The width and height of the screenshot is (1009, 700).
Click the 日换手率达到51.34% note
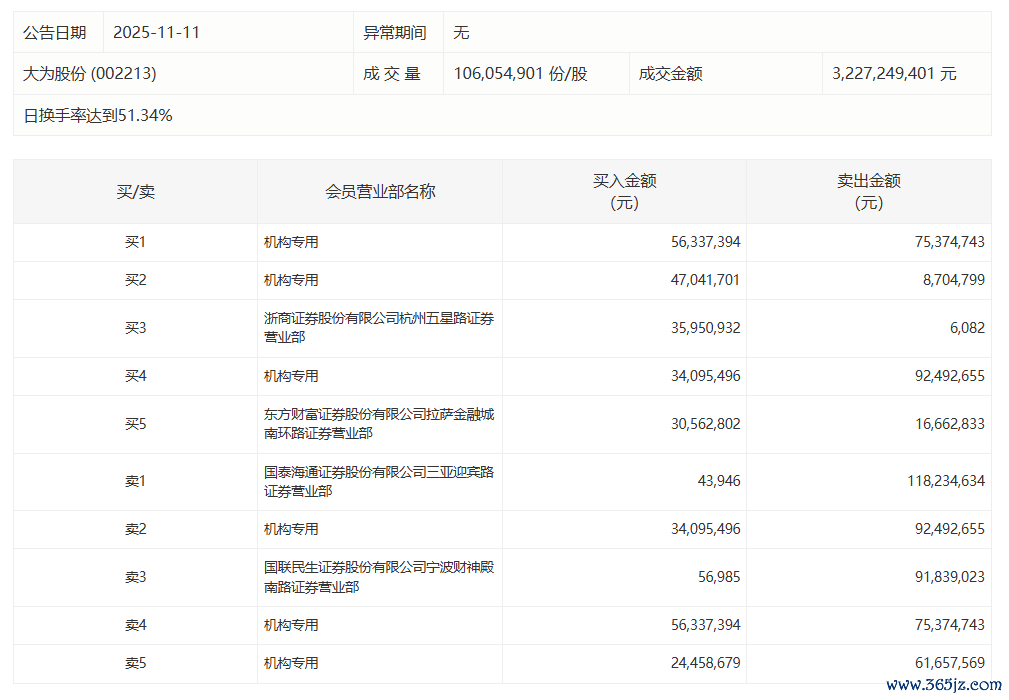tap(98, 115)
